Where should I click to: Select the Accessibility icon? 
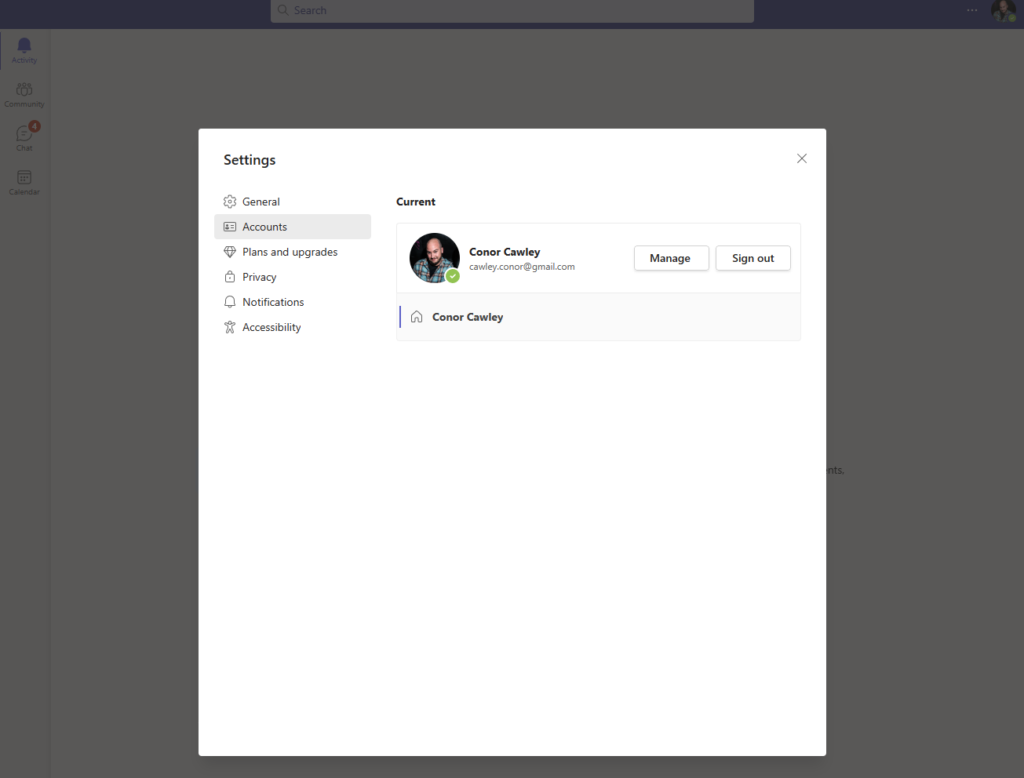click(231, 327)
